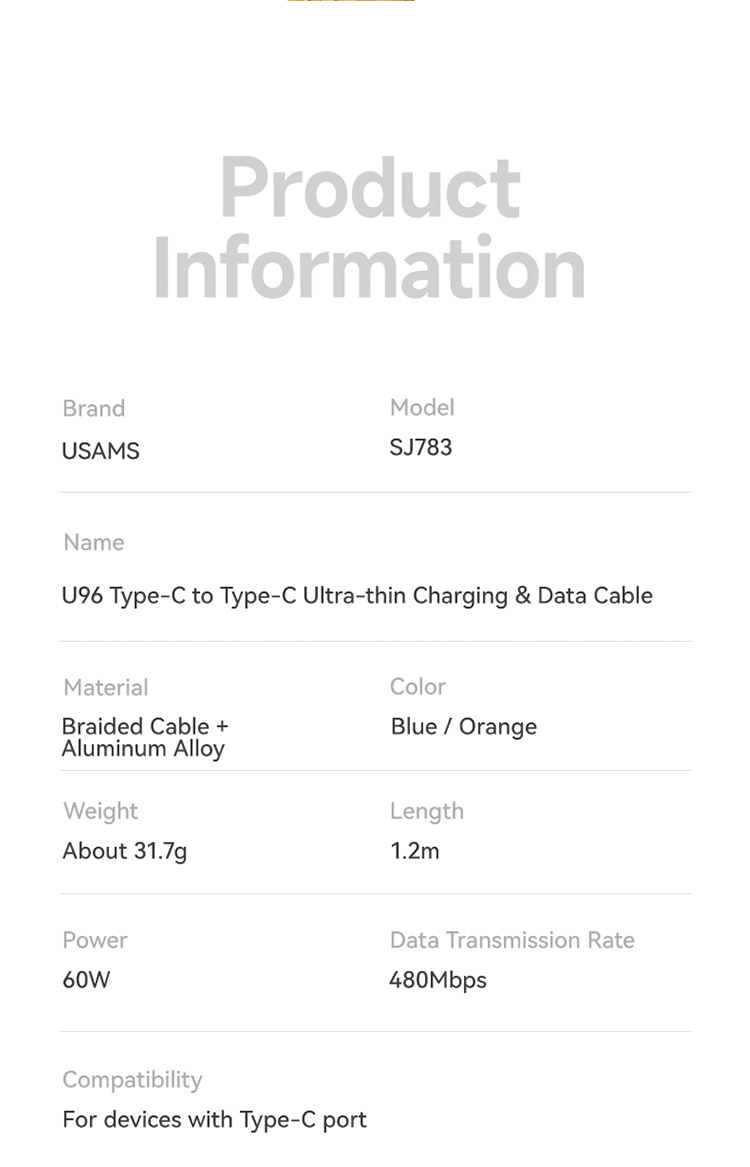This screenshot has width=750, height=1167.
Task: Click the Product Information heading
Action: coord(369,229)
